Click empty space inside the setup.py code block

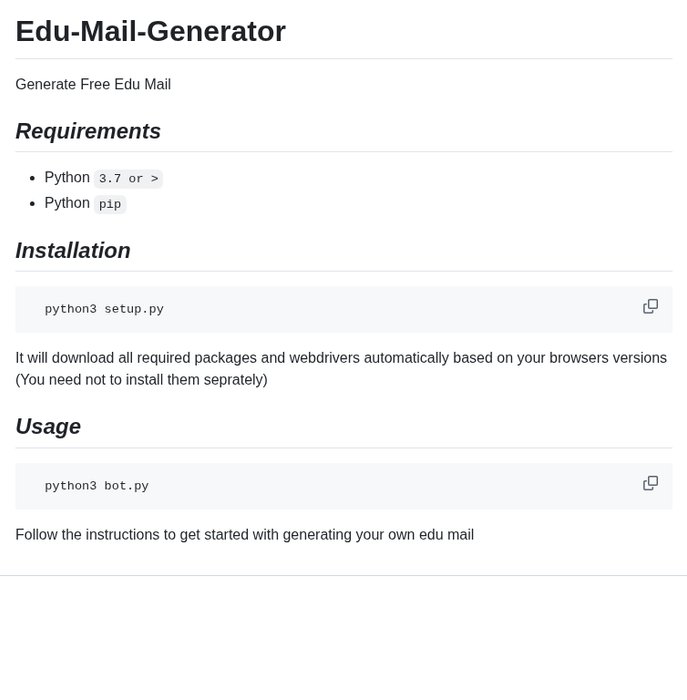pyautogui.click(x=400, y=310)
